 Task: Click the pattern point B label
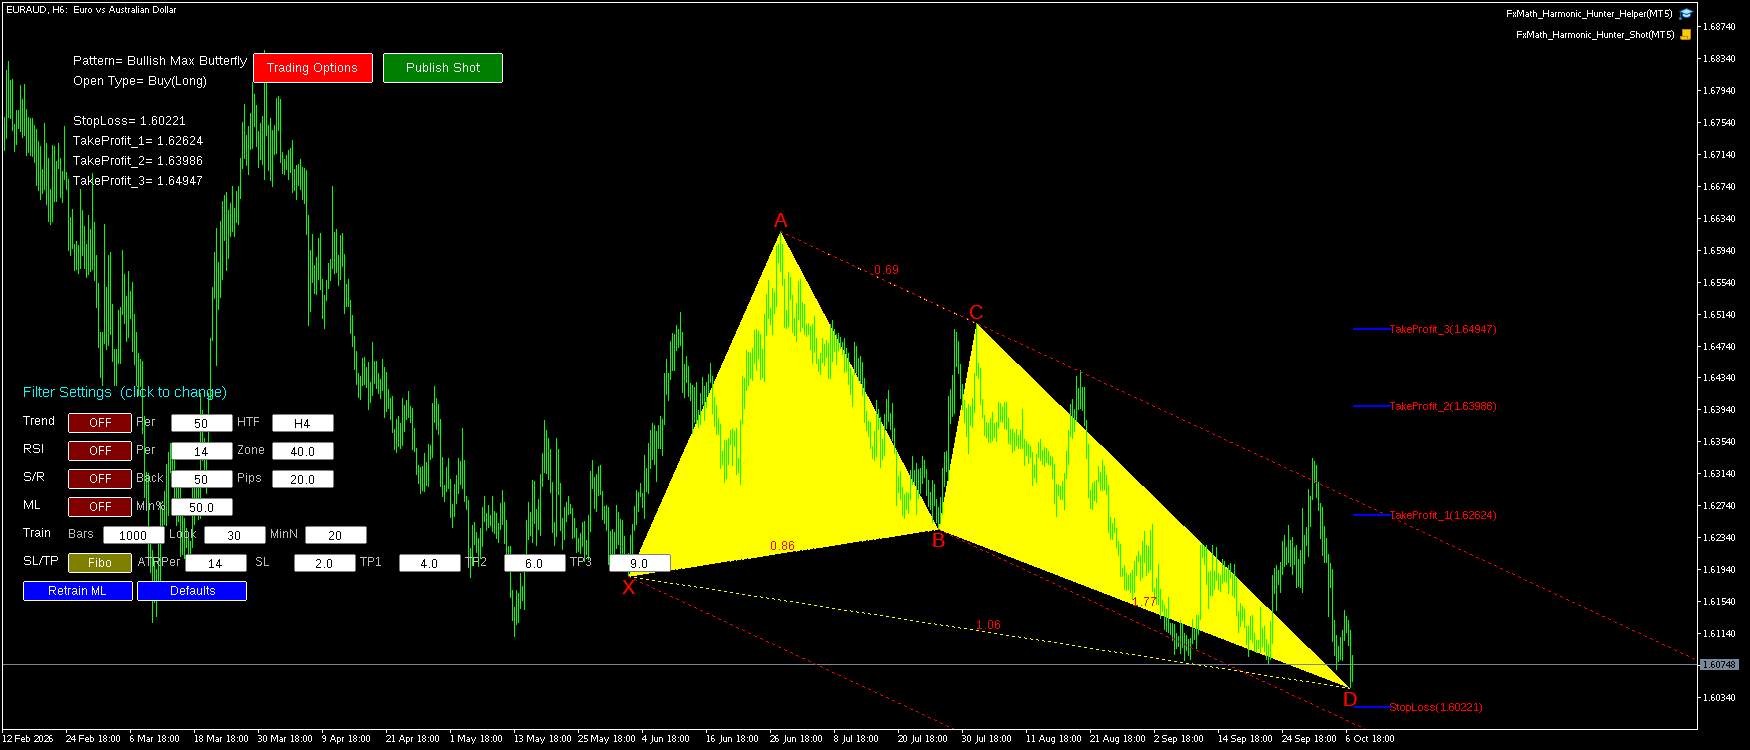click(x=938, y=541)
